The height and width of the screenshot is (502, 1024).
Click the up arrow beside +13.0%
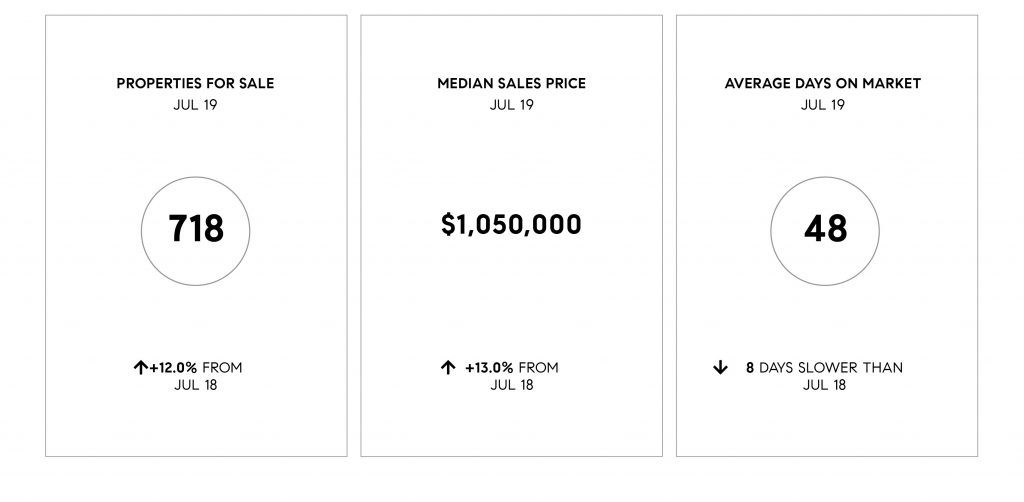447,368
